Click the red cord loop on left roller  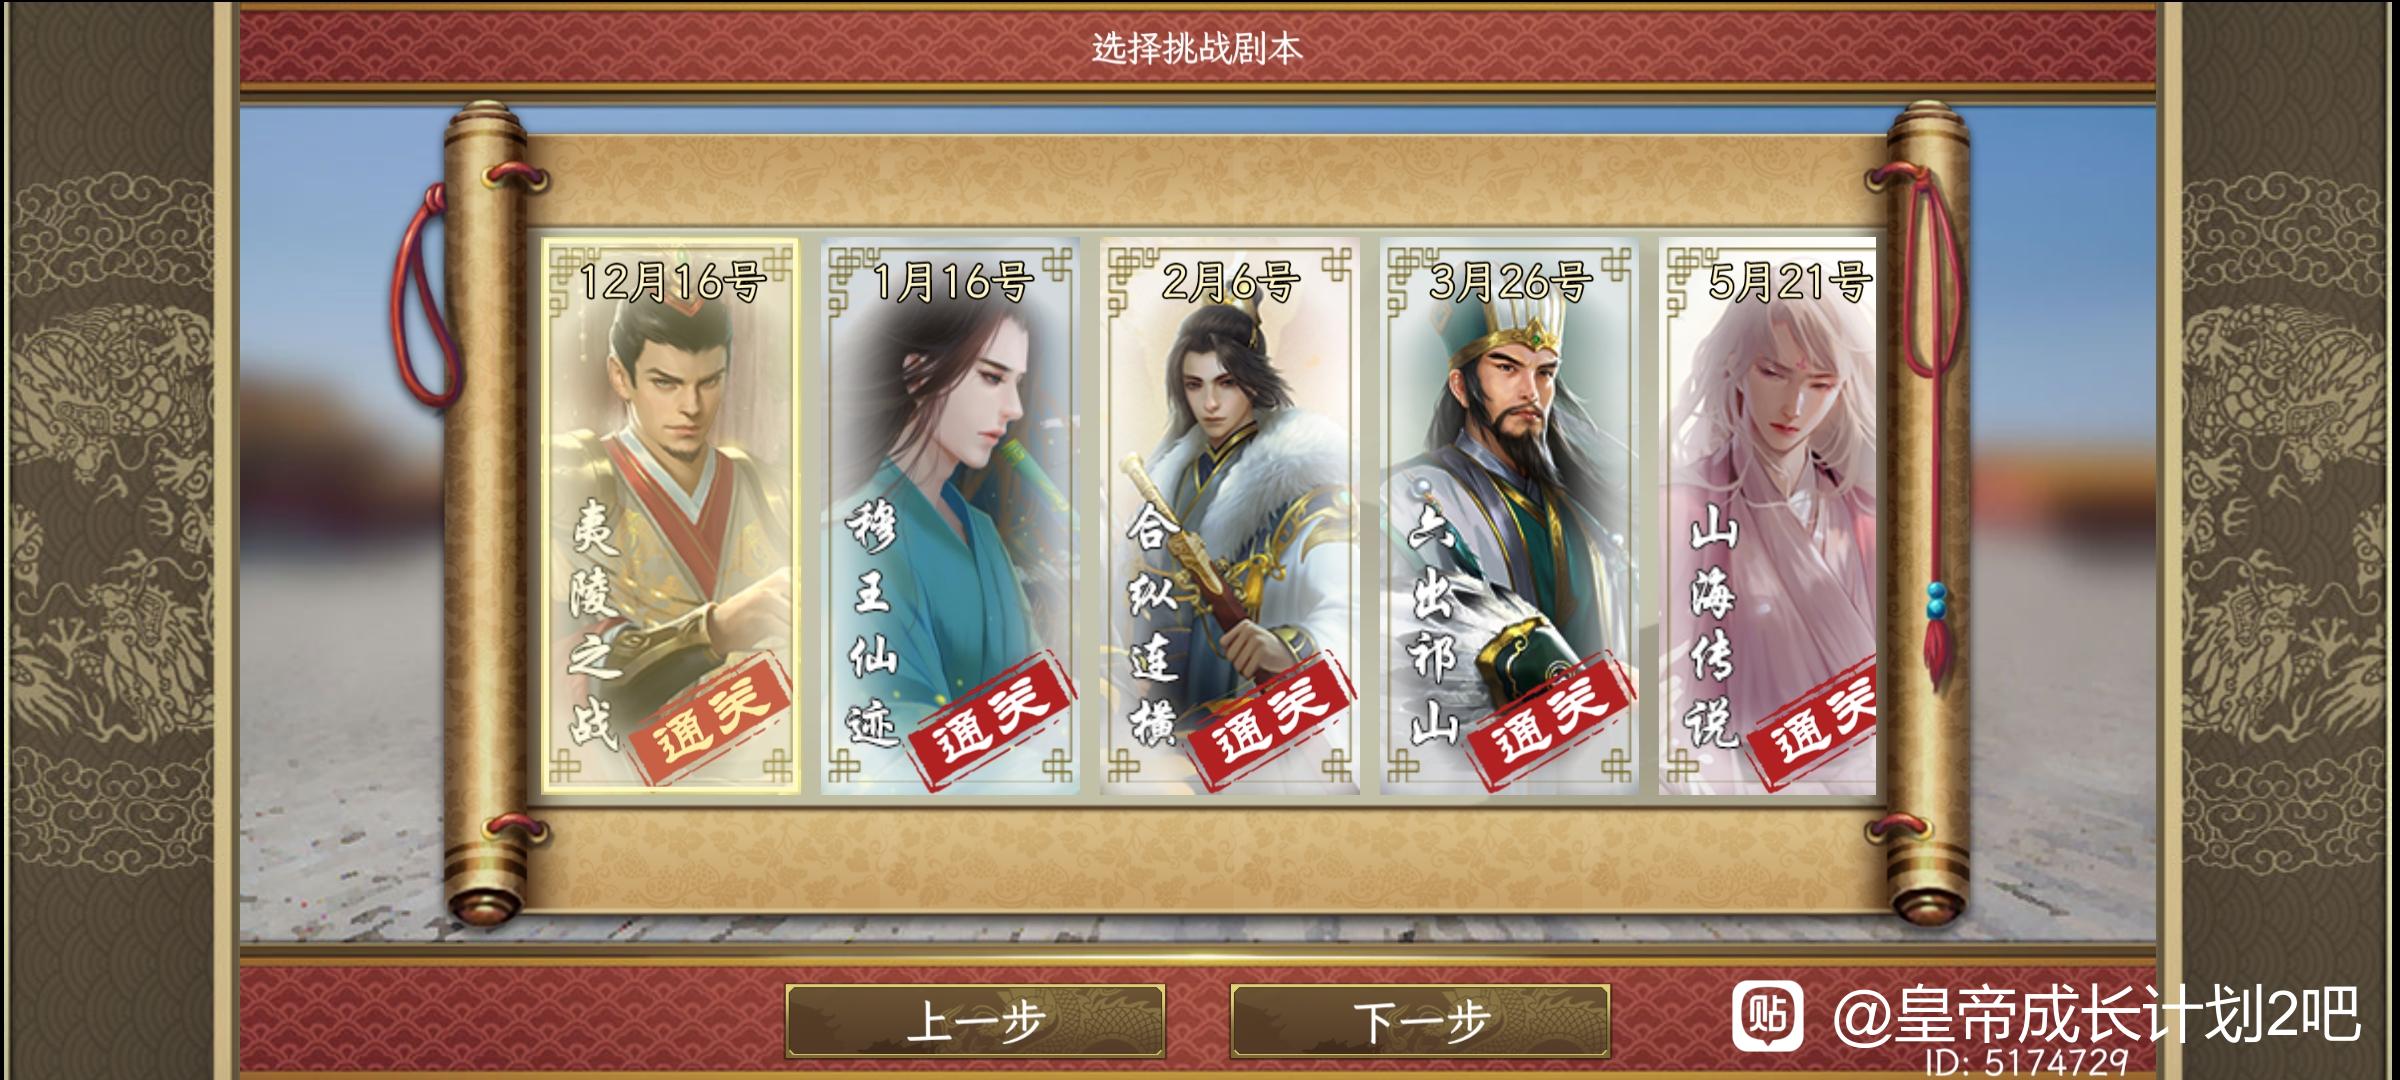[428, 300]
